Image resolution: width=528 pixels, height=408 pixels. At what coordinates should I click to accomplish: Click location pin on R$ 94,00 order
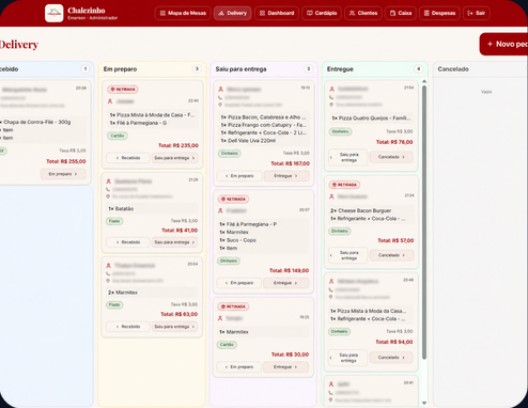(331, 297)
